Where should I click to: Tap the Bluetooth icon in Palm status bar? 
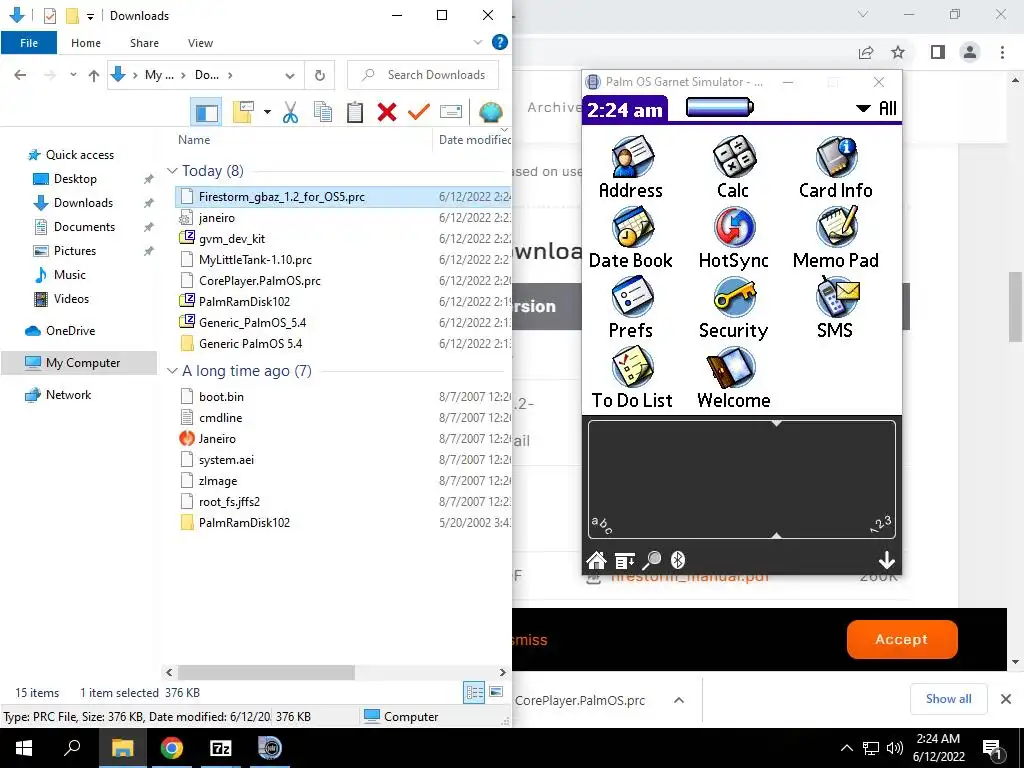click(678, 560)
